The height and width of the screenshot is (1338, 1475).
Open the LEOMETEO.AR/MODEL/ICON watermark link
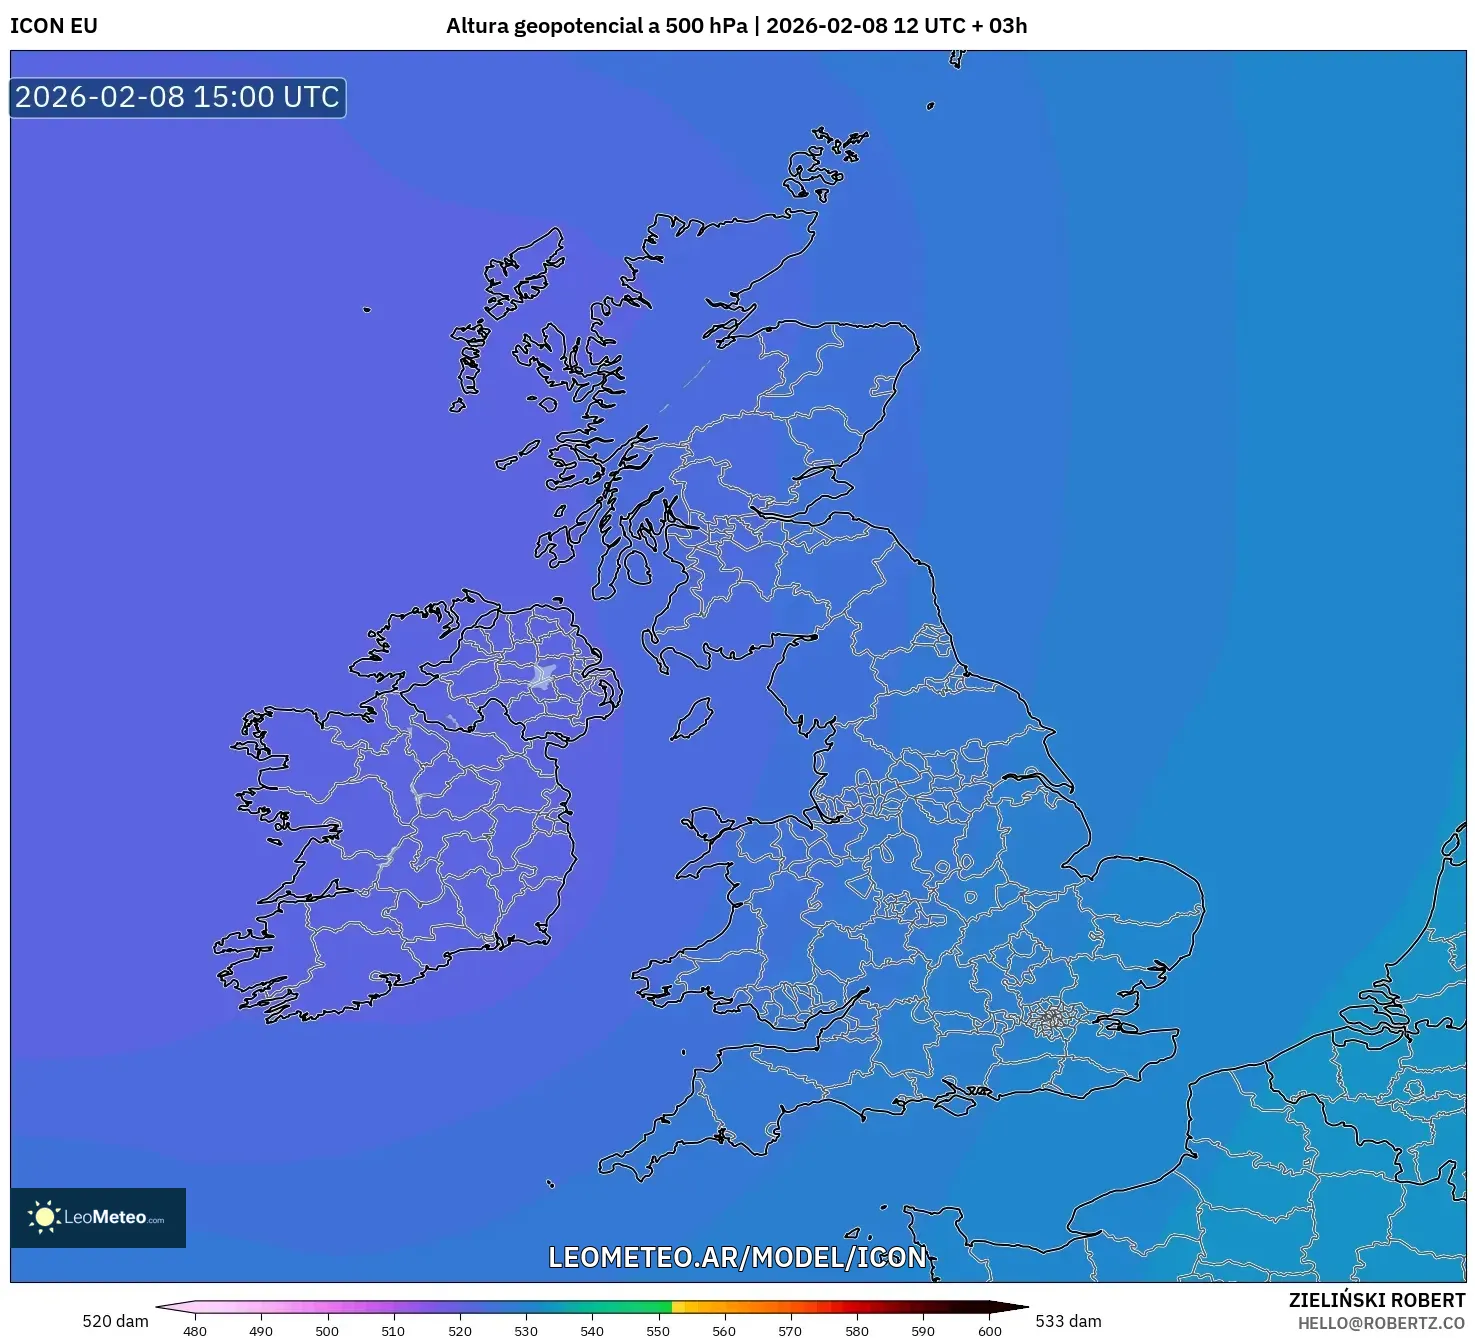[737, 1257]
